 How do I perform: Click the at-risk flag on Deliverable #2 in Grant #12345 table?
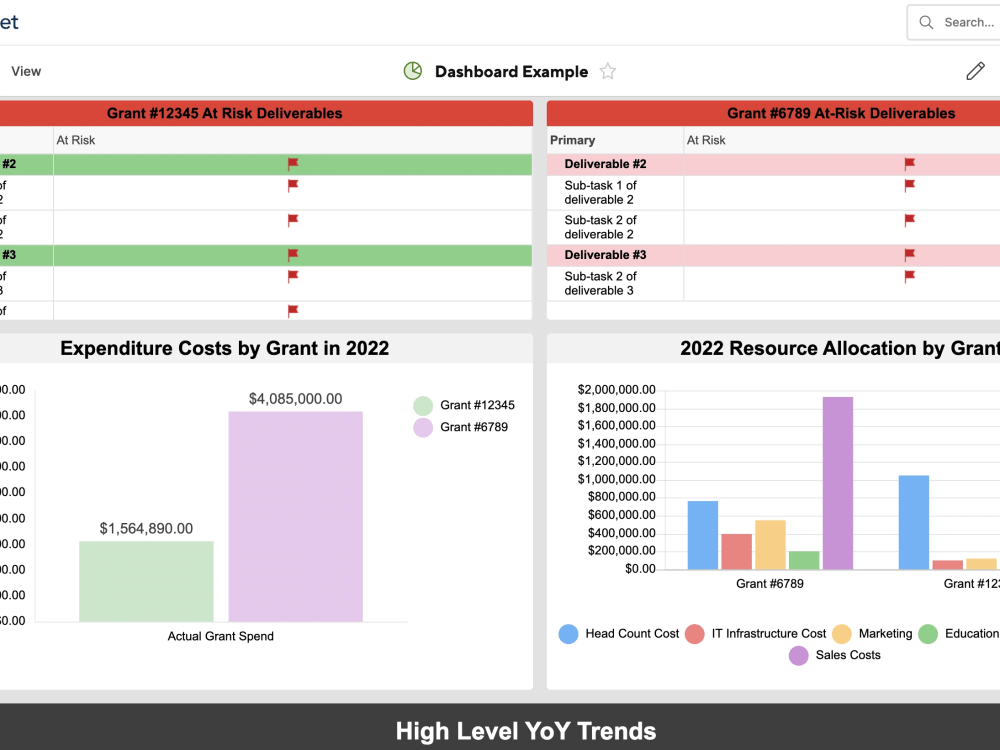[x=292, y=163]
